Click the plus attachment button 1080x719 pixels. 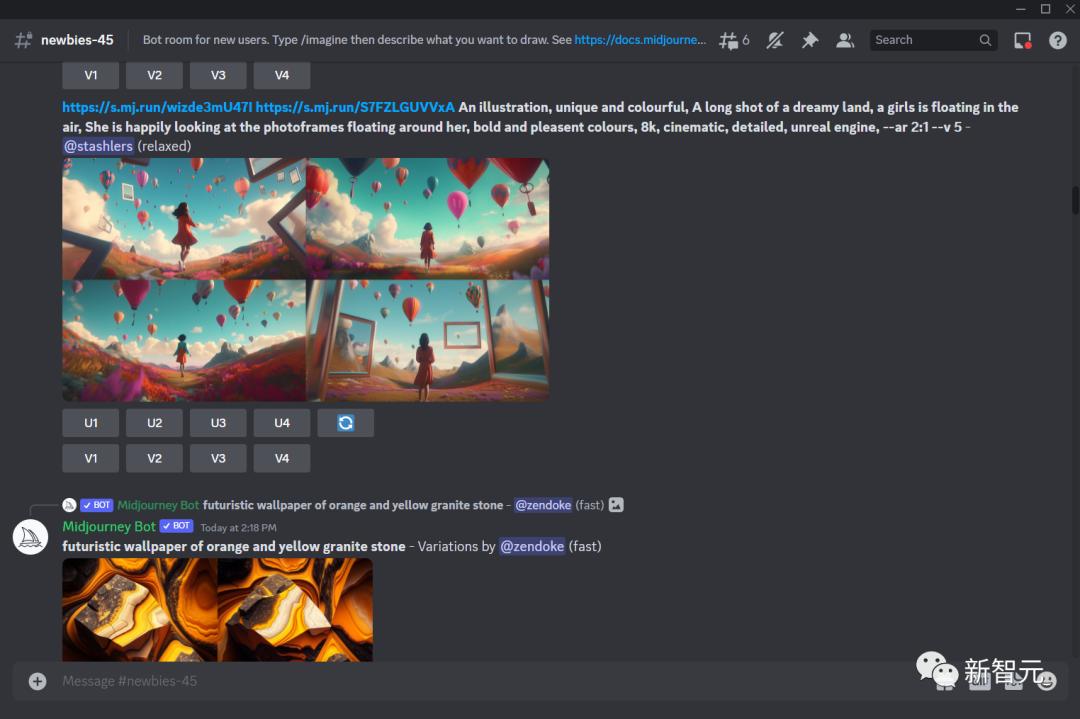[x=37, y=681]
